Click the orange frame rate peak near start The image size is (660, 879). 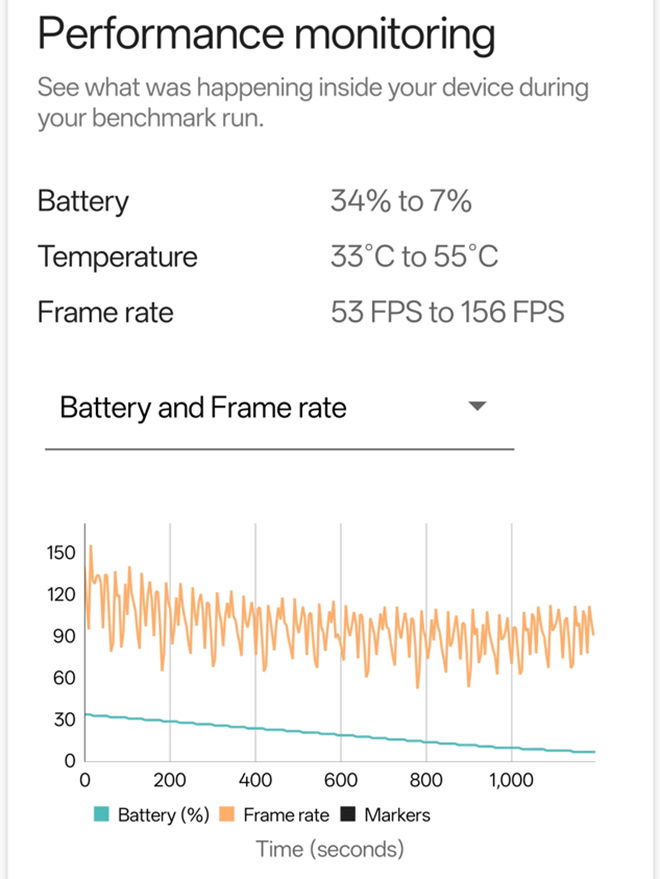[91, 547]
